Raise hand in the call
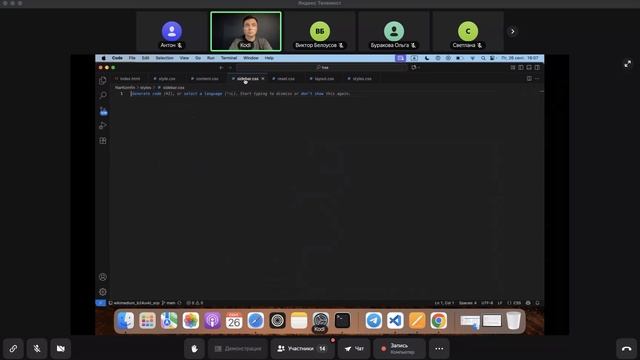The height and width of the screenshot is (360, 640). point(194,349)
